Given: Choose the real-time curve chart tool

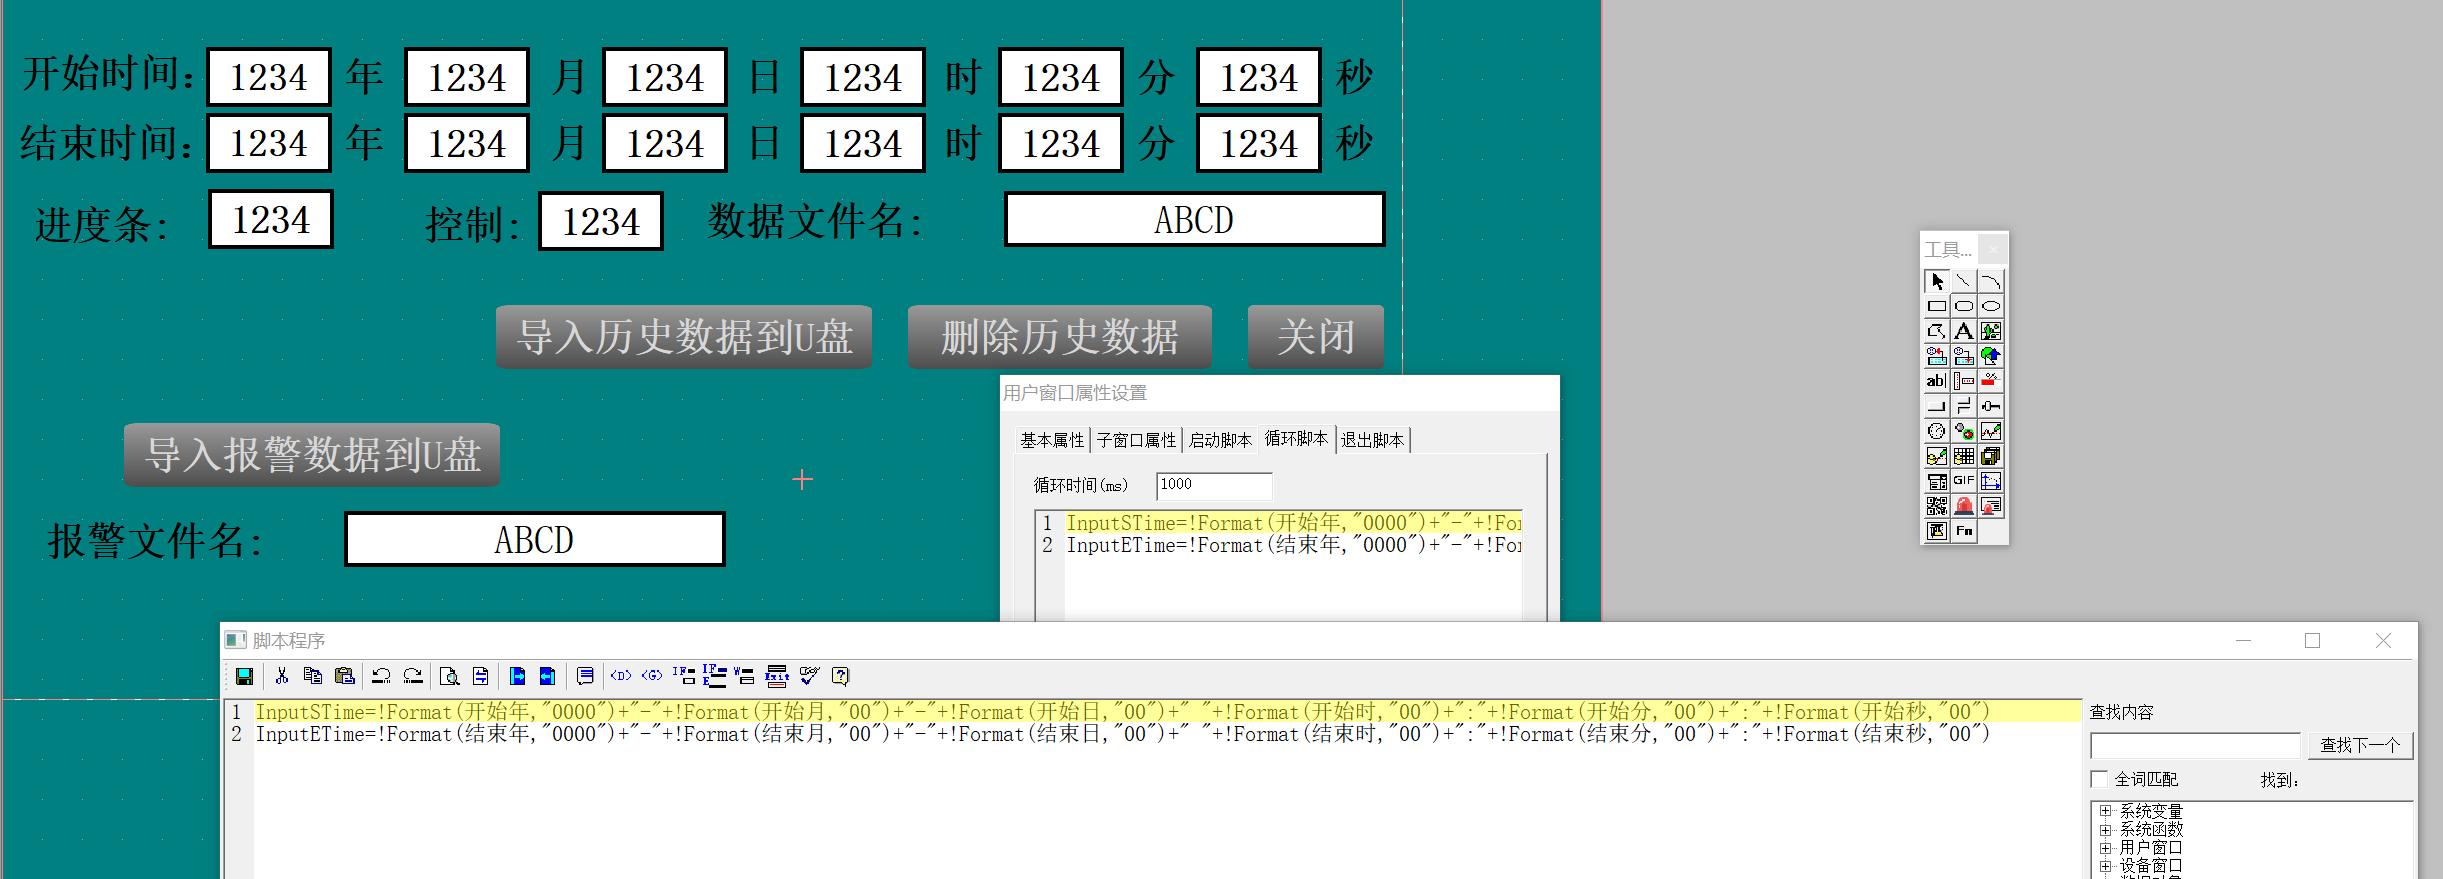Looking at the screenshot, I should pos(1991,431).
